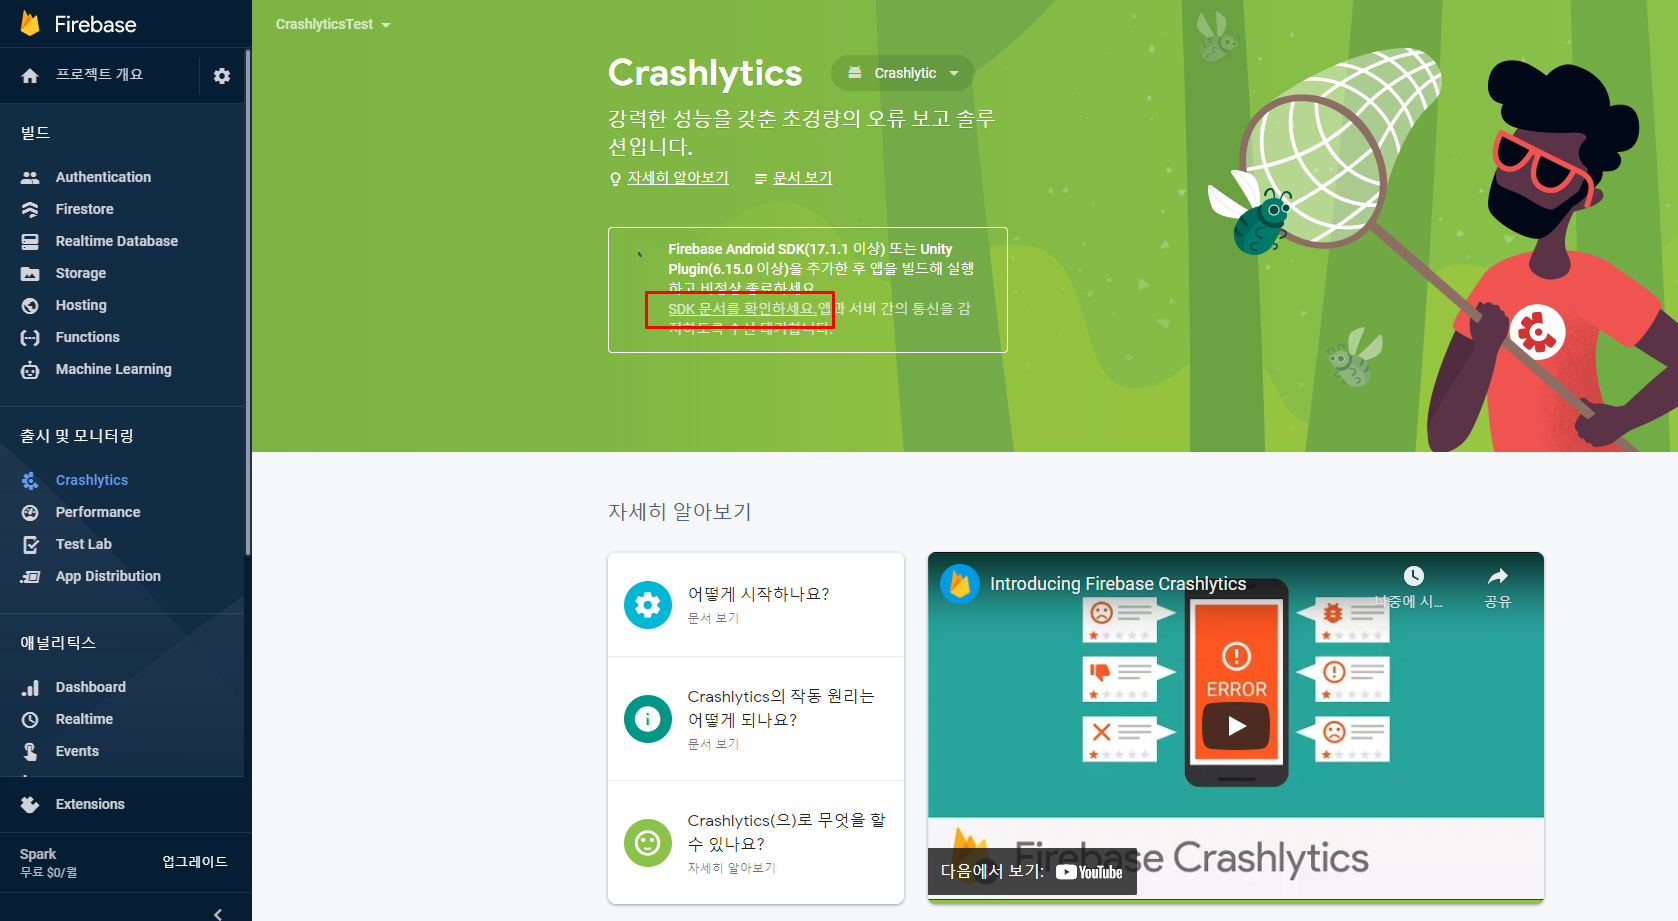Open 어떻게 시작하나요? card
The image size is (1678, 921).
click(756, 605)
